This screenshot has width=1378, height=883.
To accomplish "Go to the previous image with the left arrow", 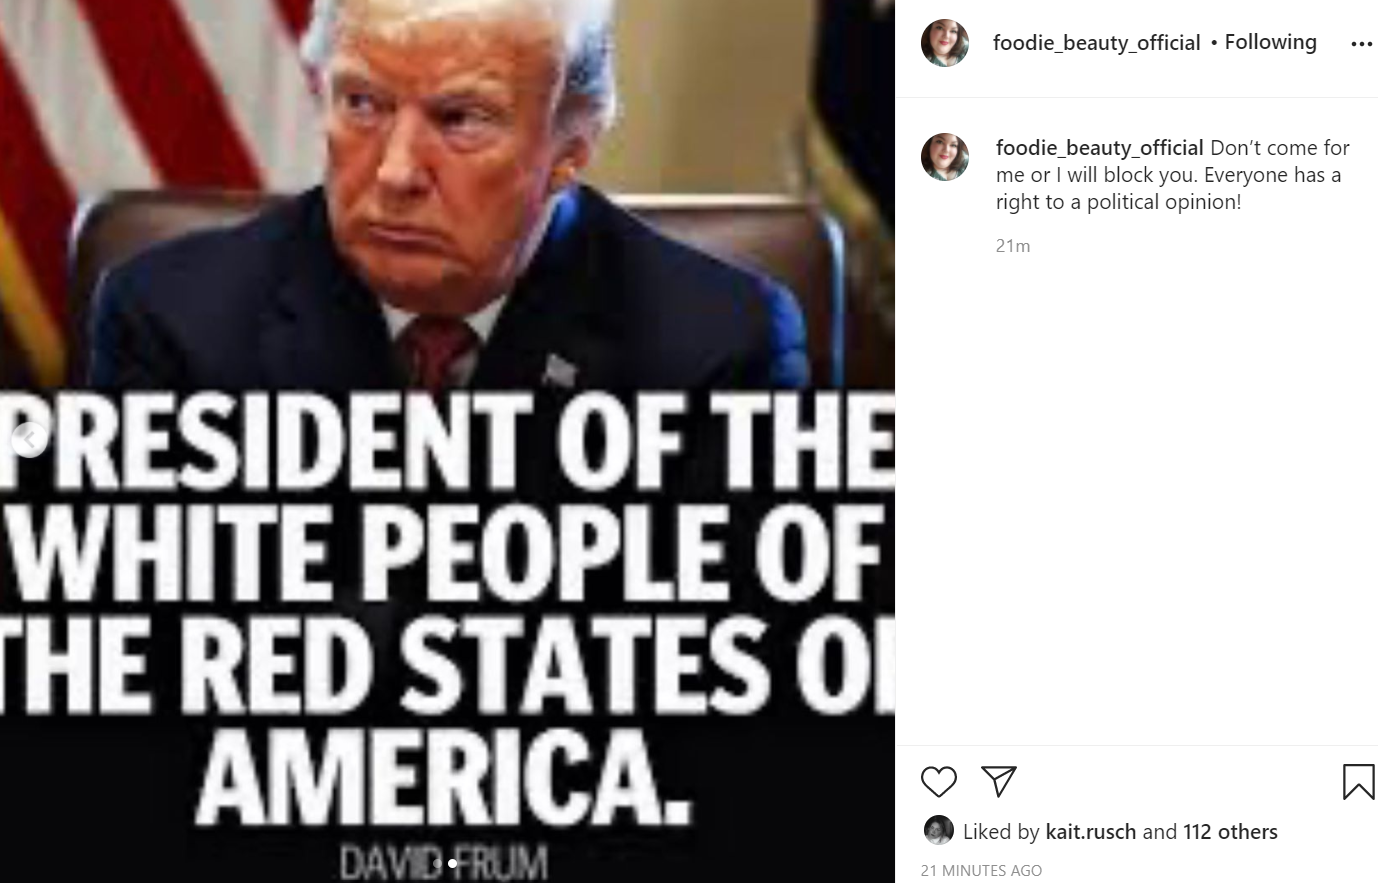I will (x=28, y=438).
